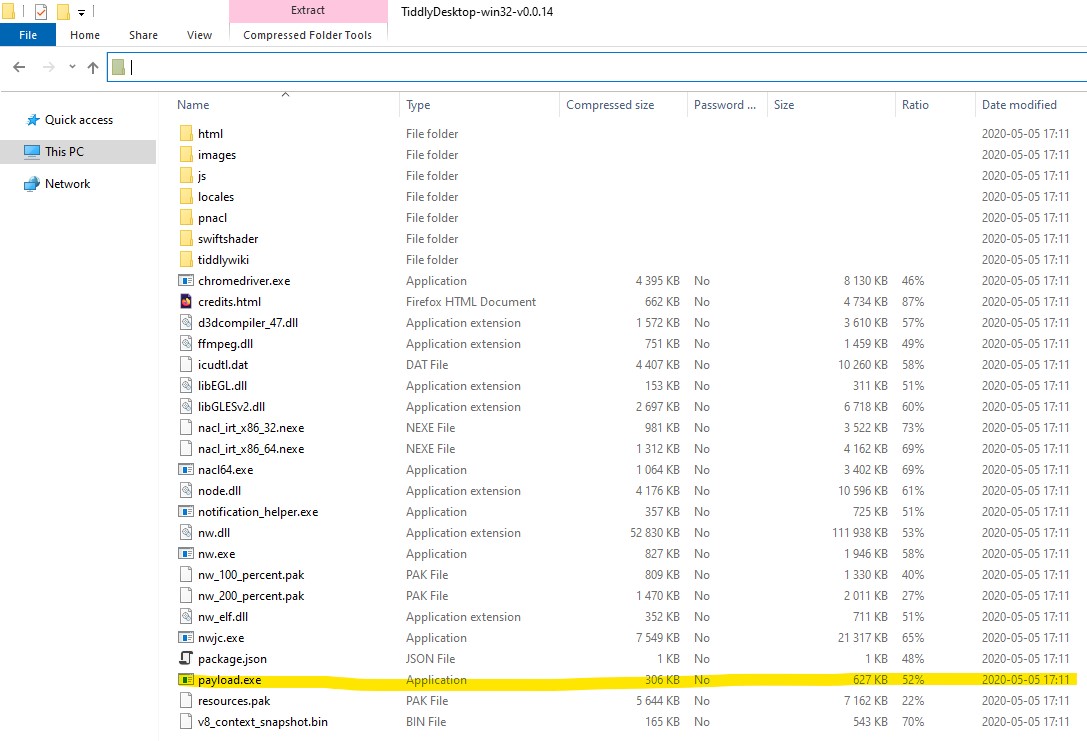1087x741 pixels.
Task: Select Network in navigation pane
Action: pos(67,184)
